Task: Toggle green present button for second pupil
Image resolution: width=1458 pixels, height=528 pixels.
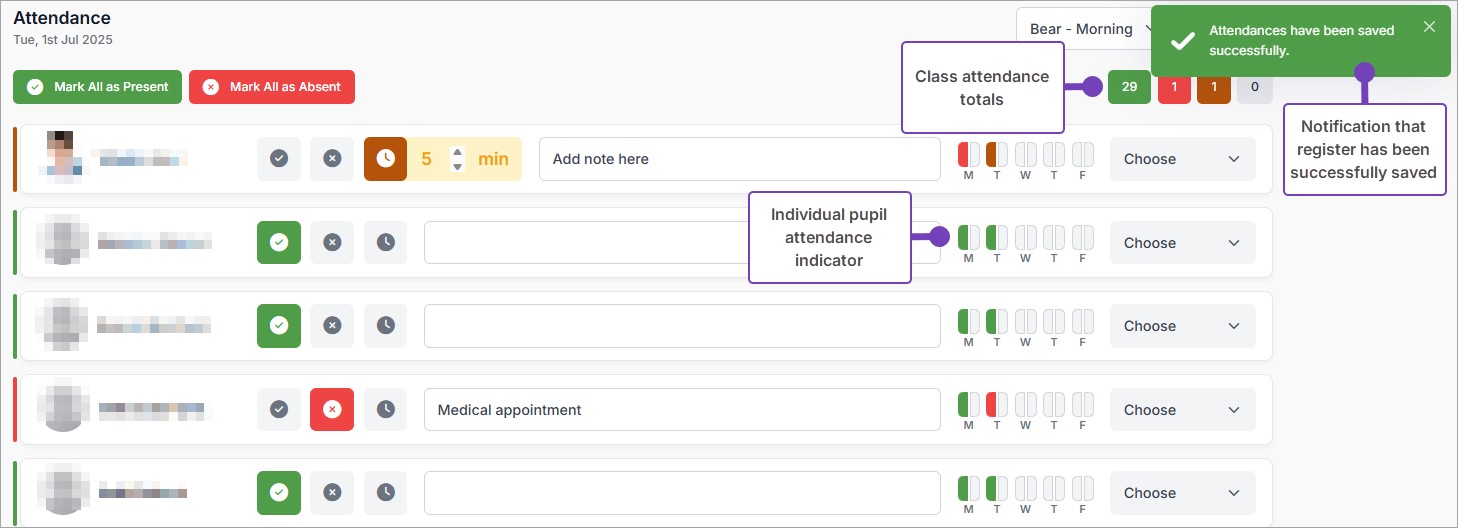Action: pos(279,243)
